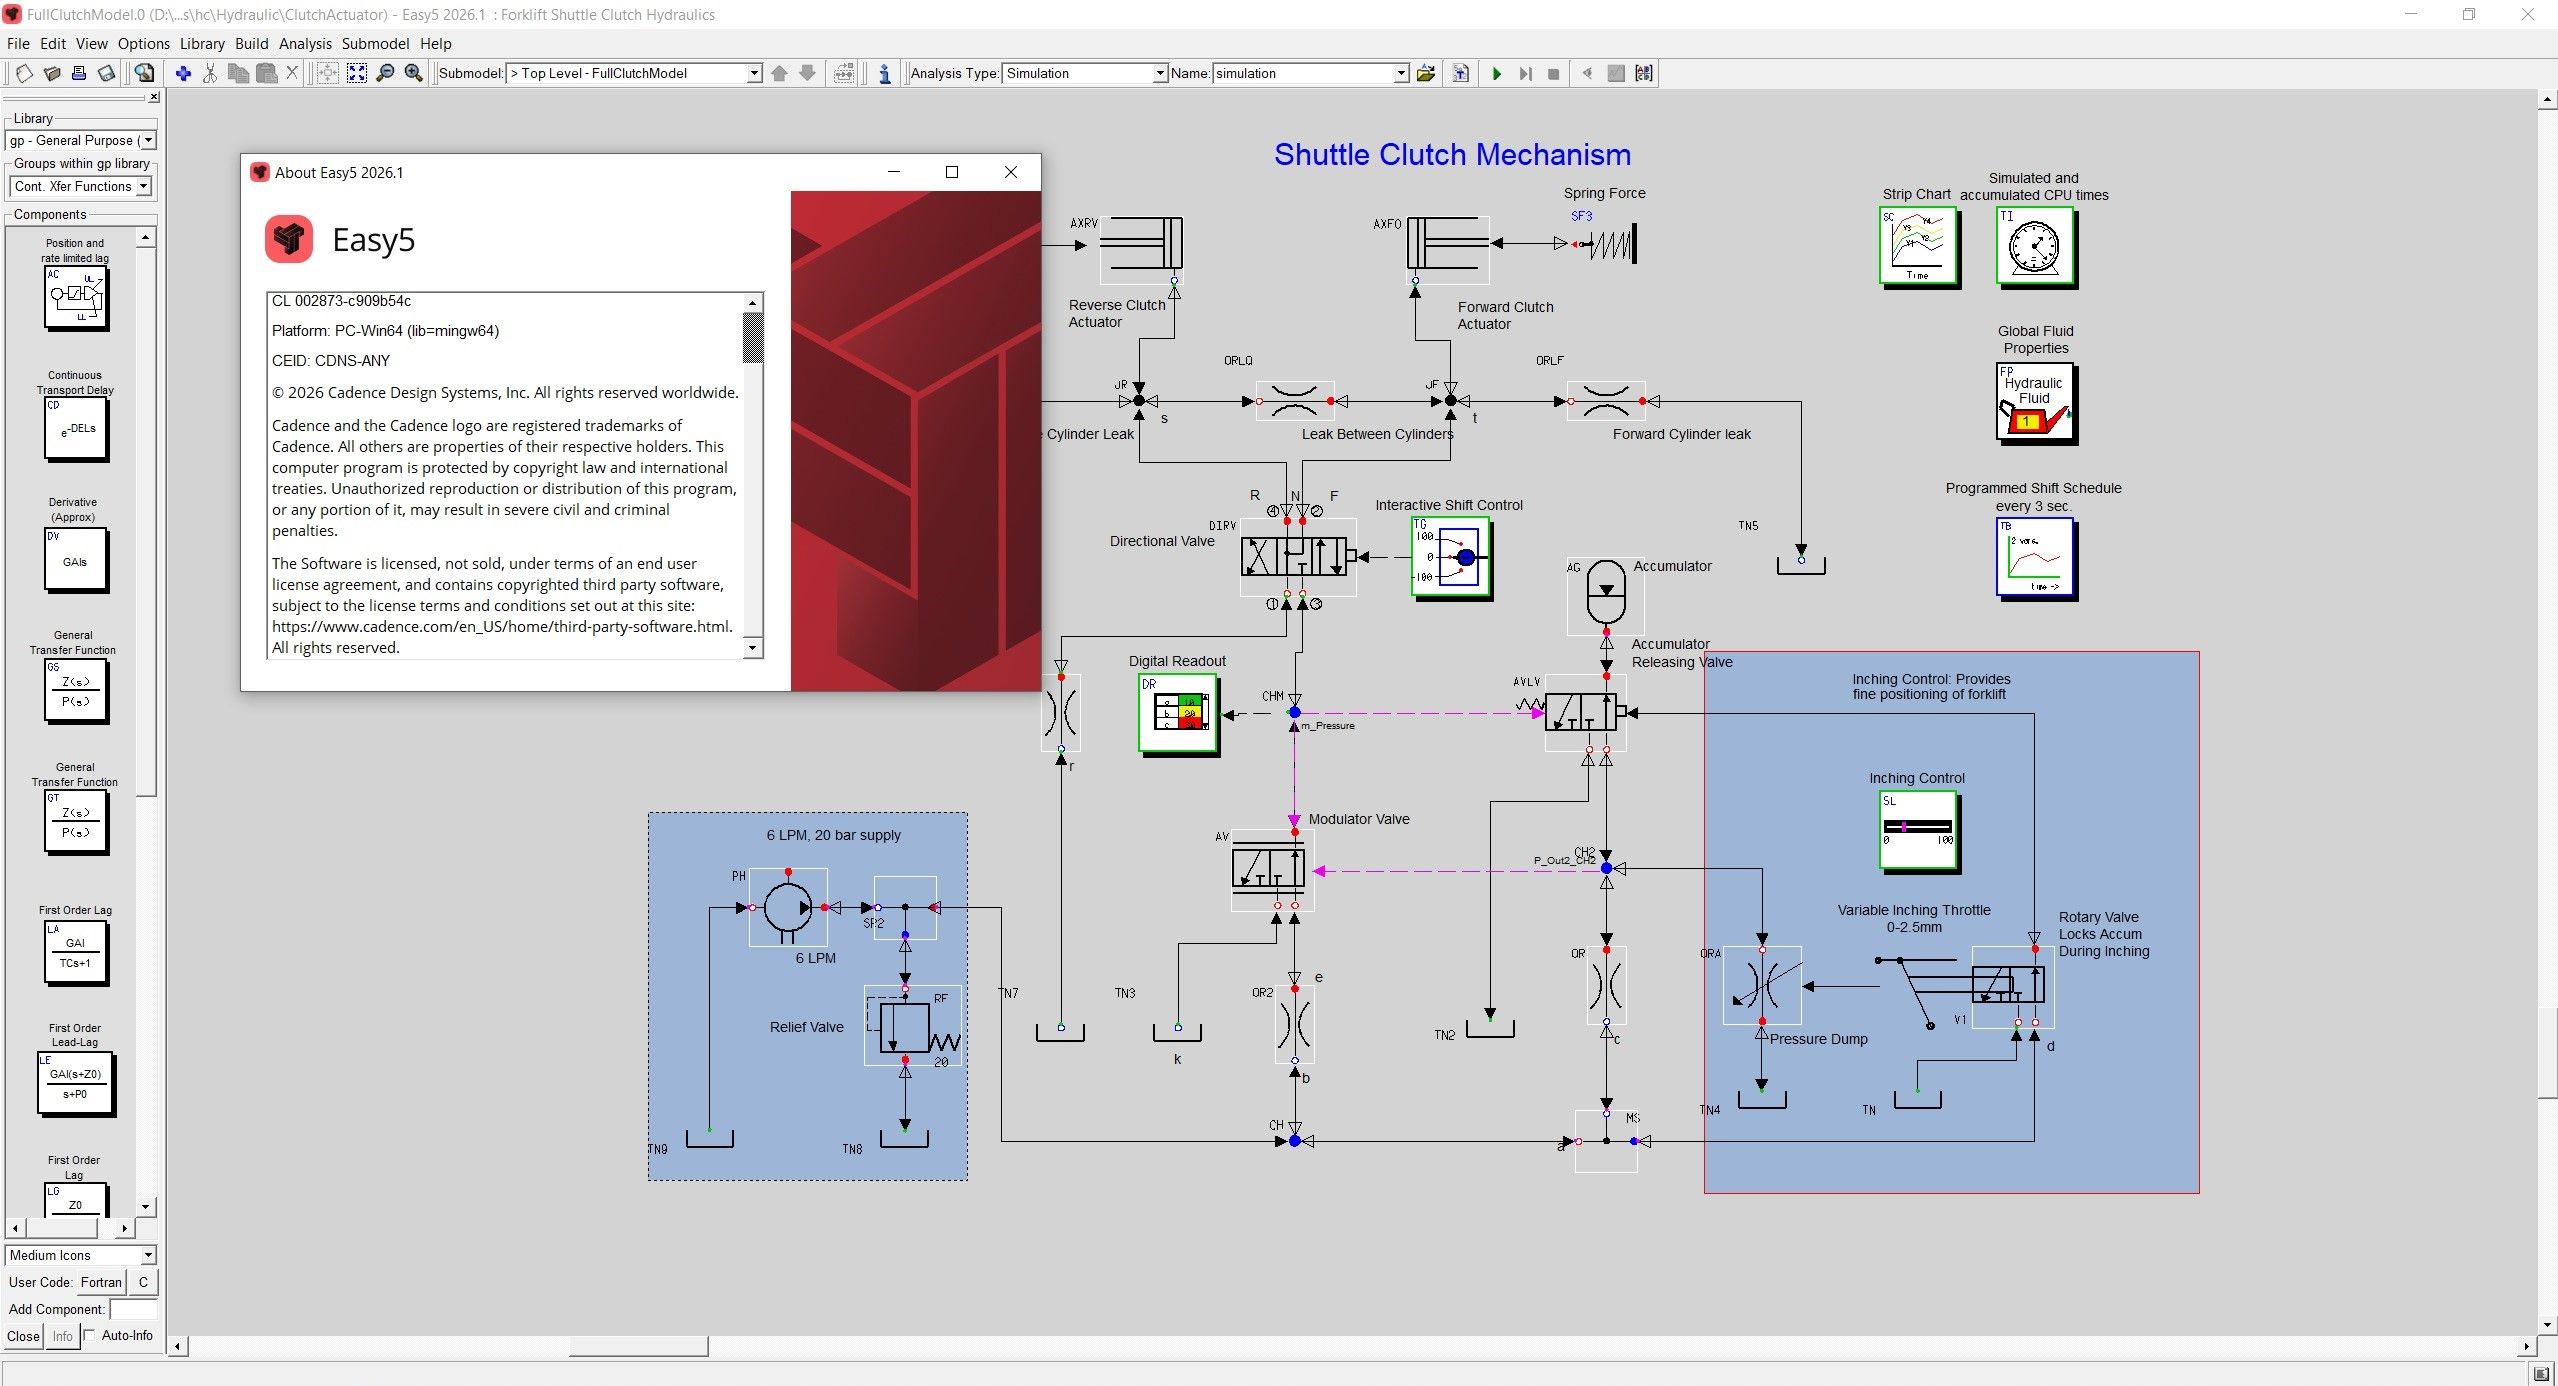Run the simulation with green play icon
Viewport: 2558px width, 1386px height.
coord(1497,73)
